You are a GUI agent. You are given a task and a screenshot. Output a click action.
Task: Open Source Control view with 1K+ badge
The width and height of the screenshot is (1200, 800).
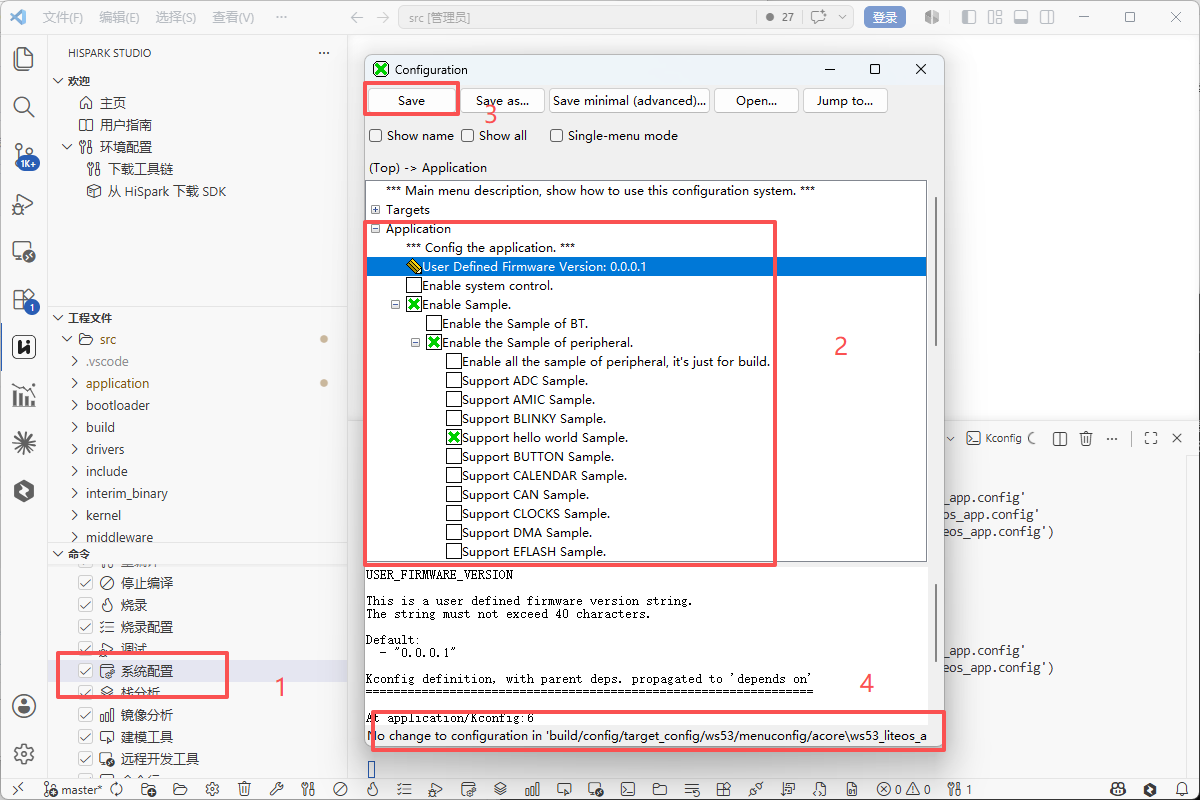tap(23, 155)
